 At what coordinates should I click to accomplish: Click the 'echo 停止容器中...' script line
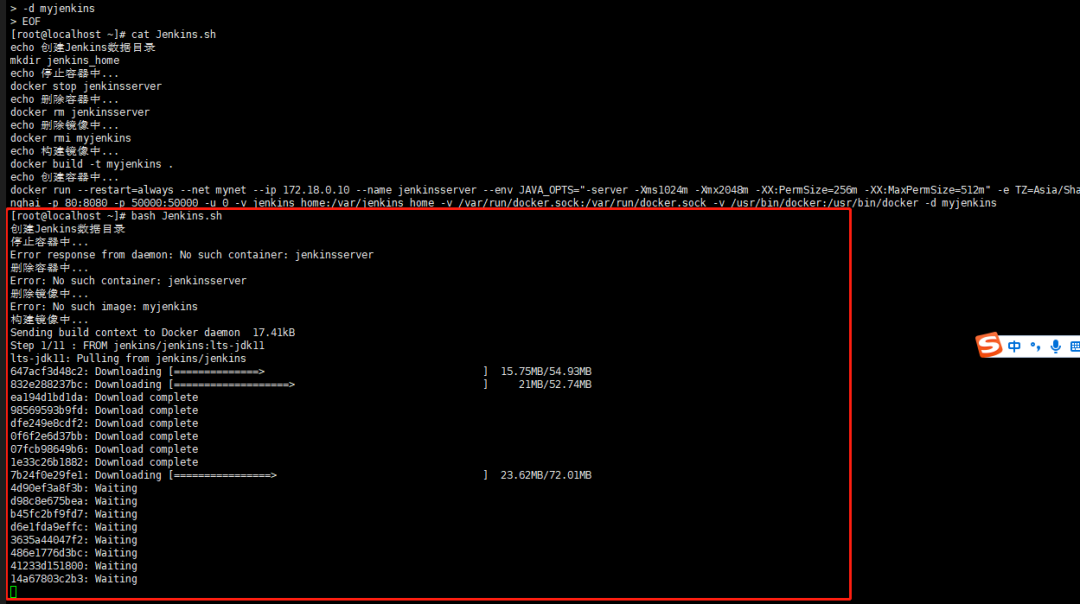[64, 74]
